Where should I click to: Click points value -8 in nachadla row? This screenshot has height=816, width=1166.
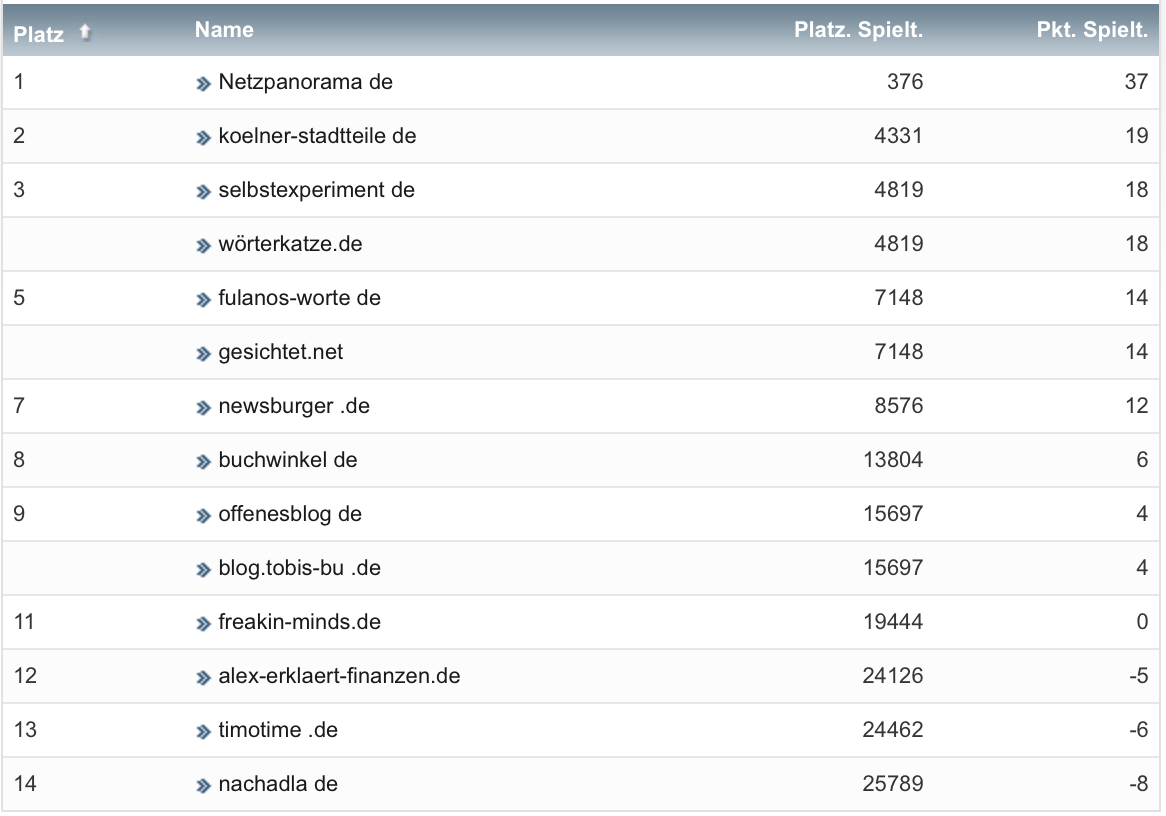(x=1138, y=783)
